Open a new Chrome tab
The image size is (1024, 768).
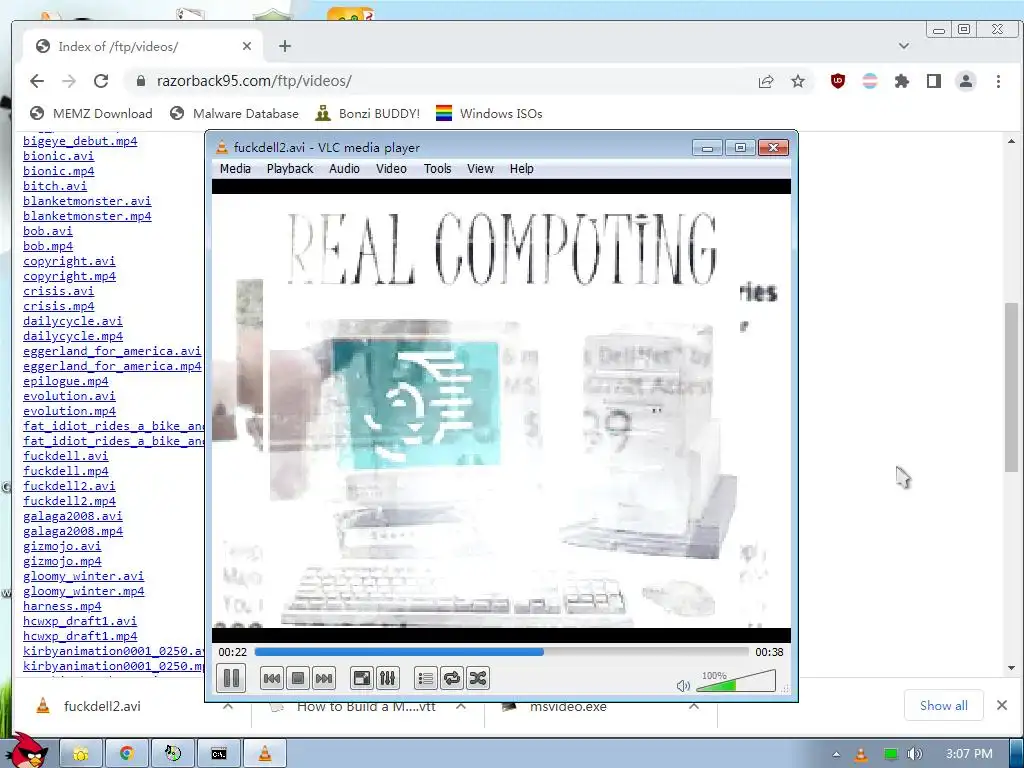click(x=285, y=46)
